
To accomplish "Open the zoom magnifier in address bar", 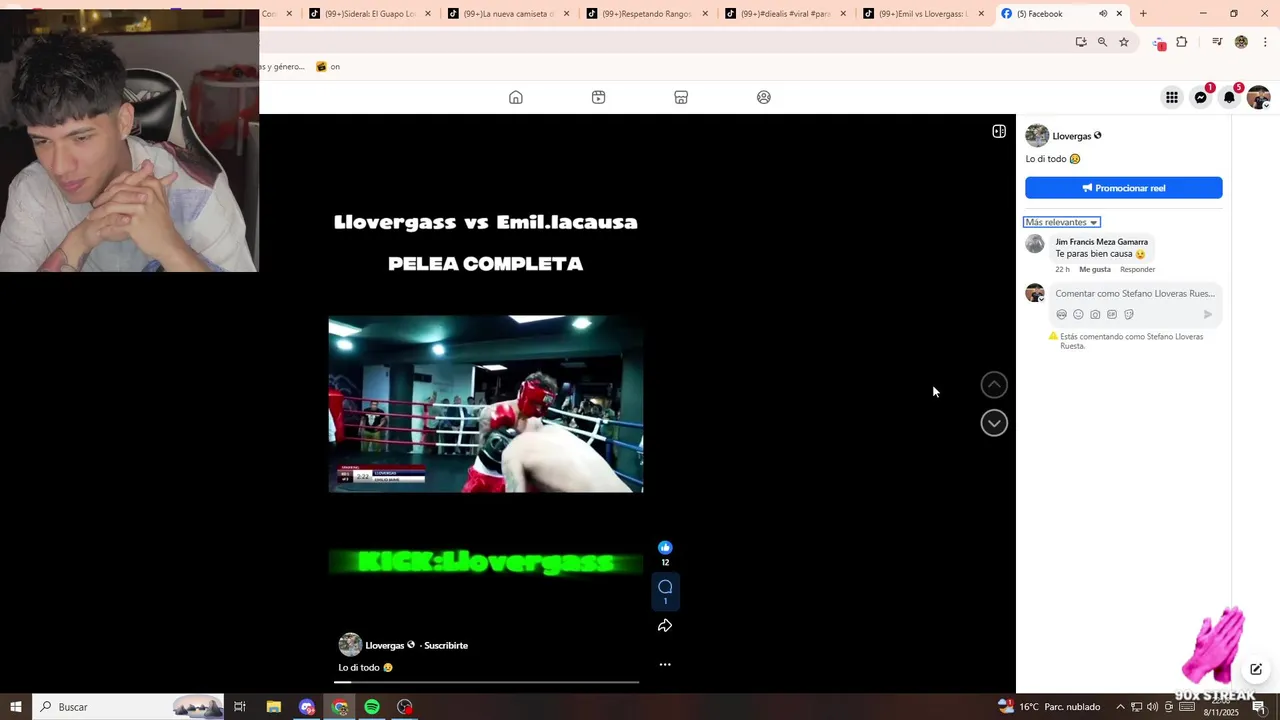I will click(1102, 42).
